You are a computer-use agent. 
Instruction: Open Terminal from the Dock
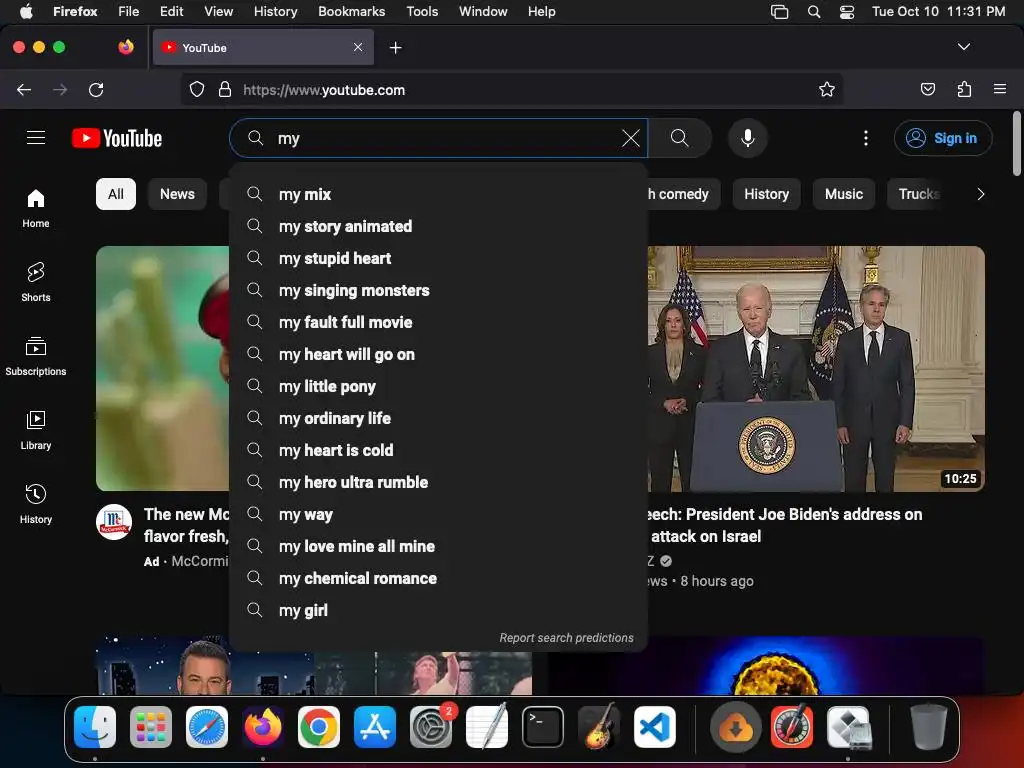click(x=543, y=727)
